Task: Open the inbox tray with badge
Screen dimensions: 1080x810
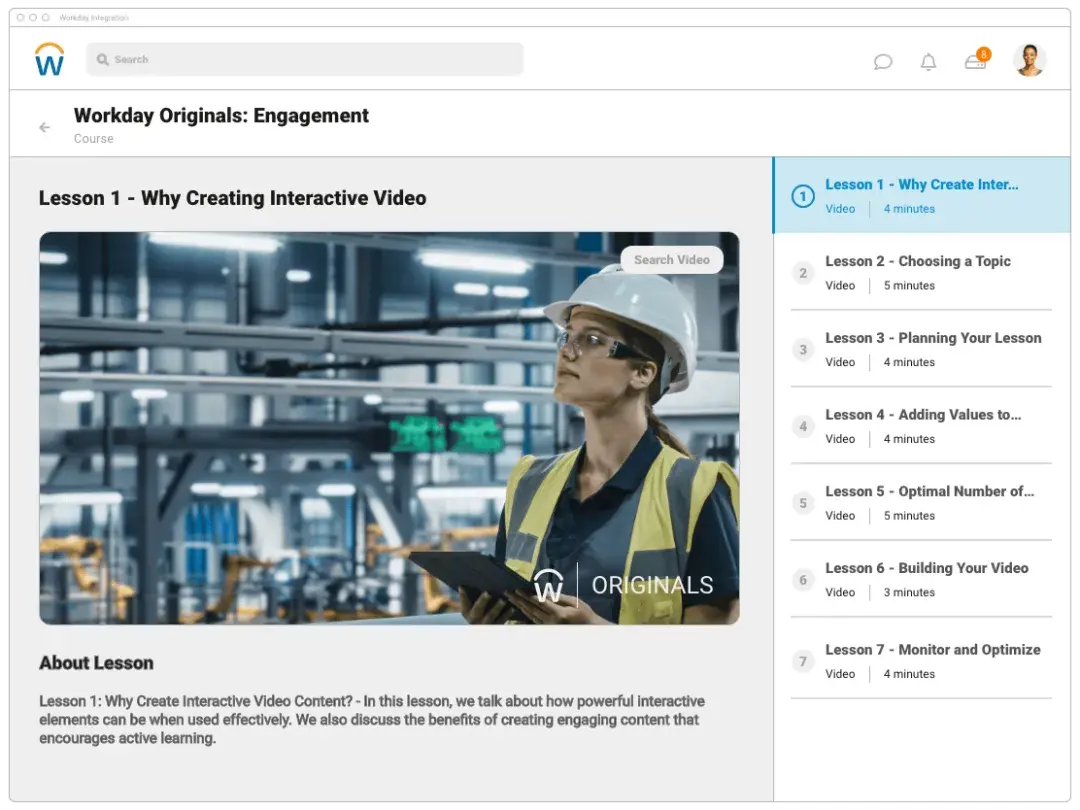Action: click(x=975, y=62)
